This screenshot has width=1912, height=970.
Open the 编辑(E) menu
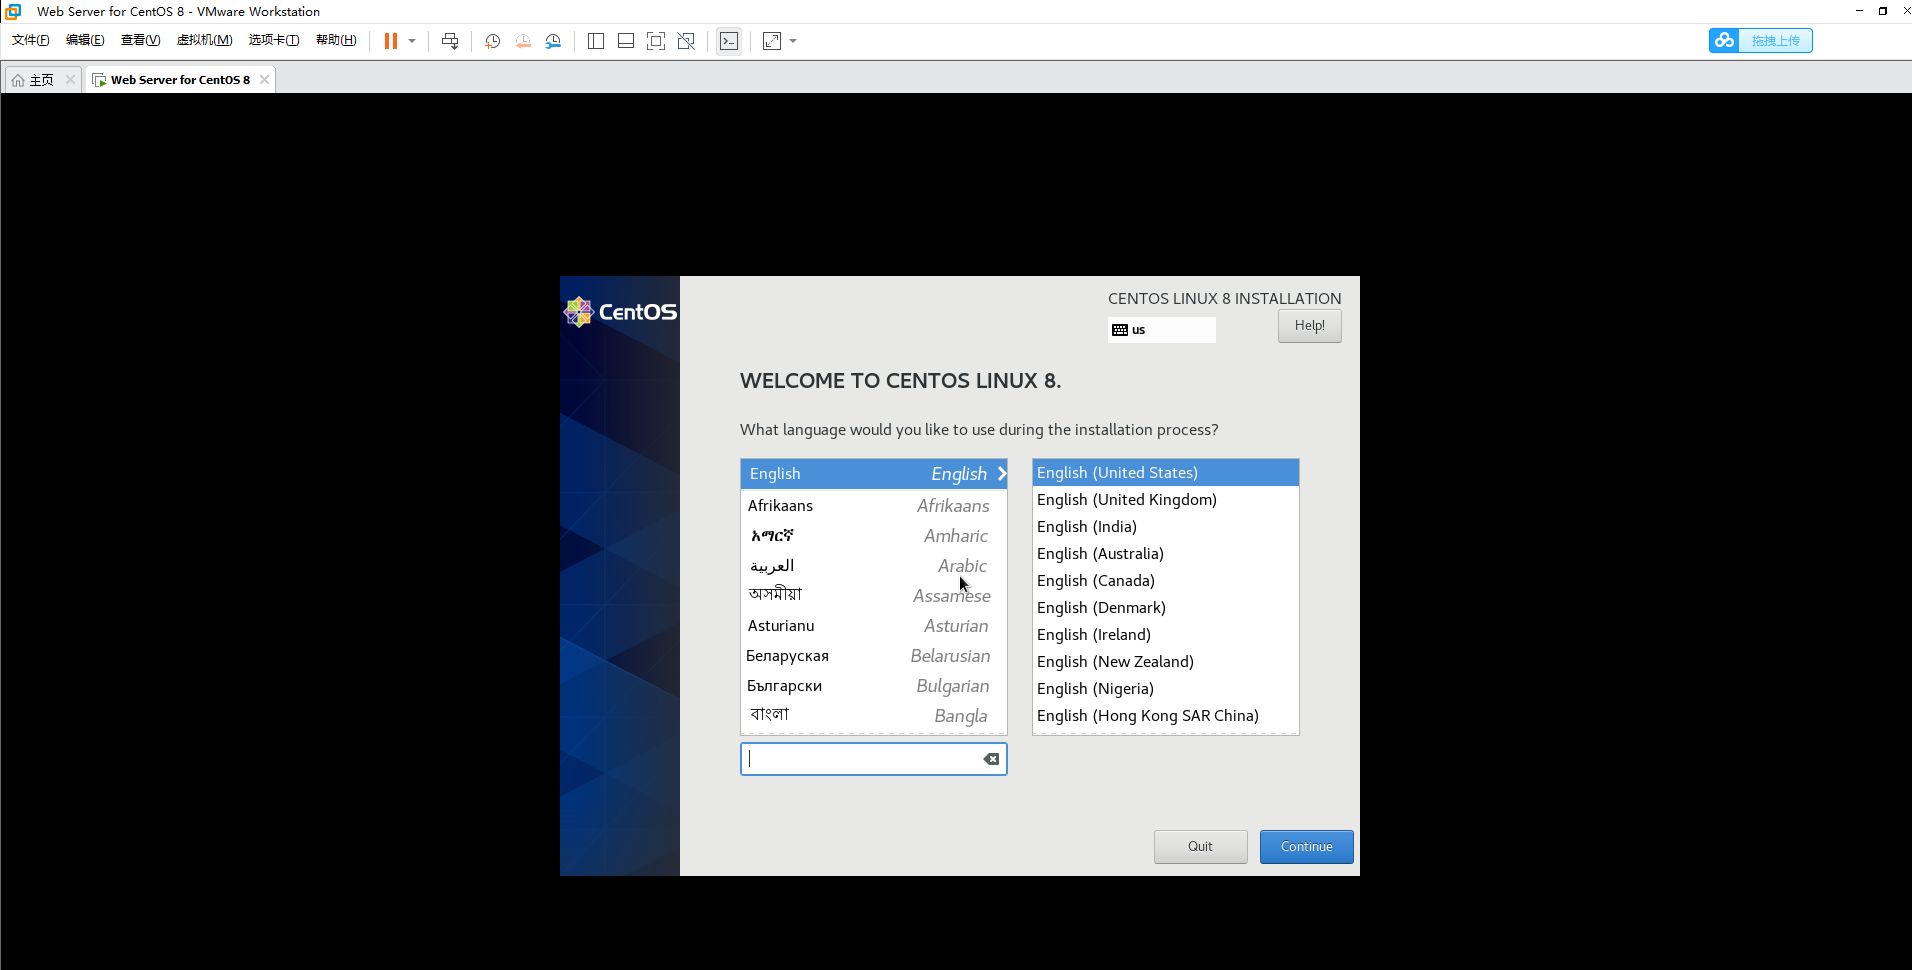click(x=85, y=40)
